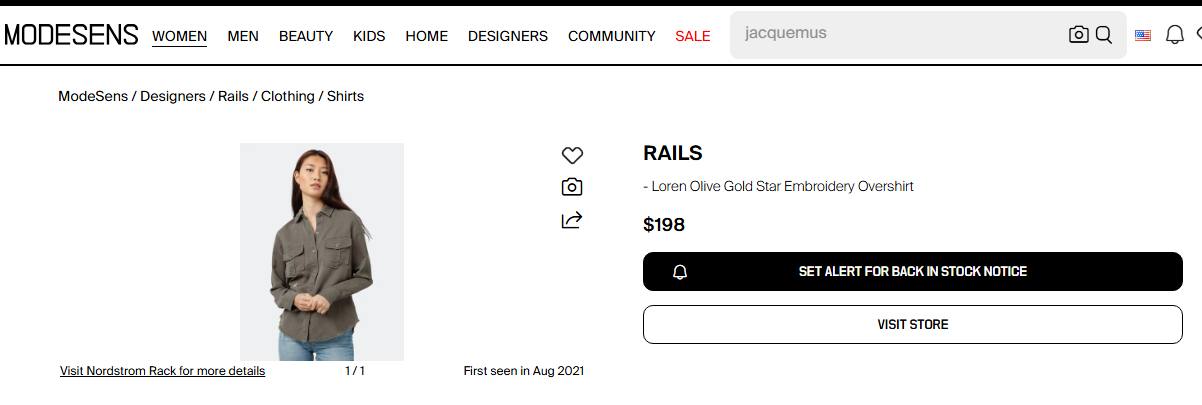Open the notifications bell in header
Screen dimensions: 1202x405
click(1175, 36)
